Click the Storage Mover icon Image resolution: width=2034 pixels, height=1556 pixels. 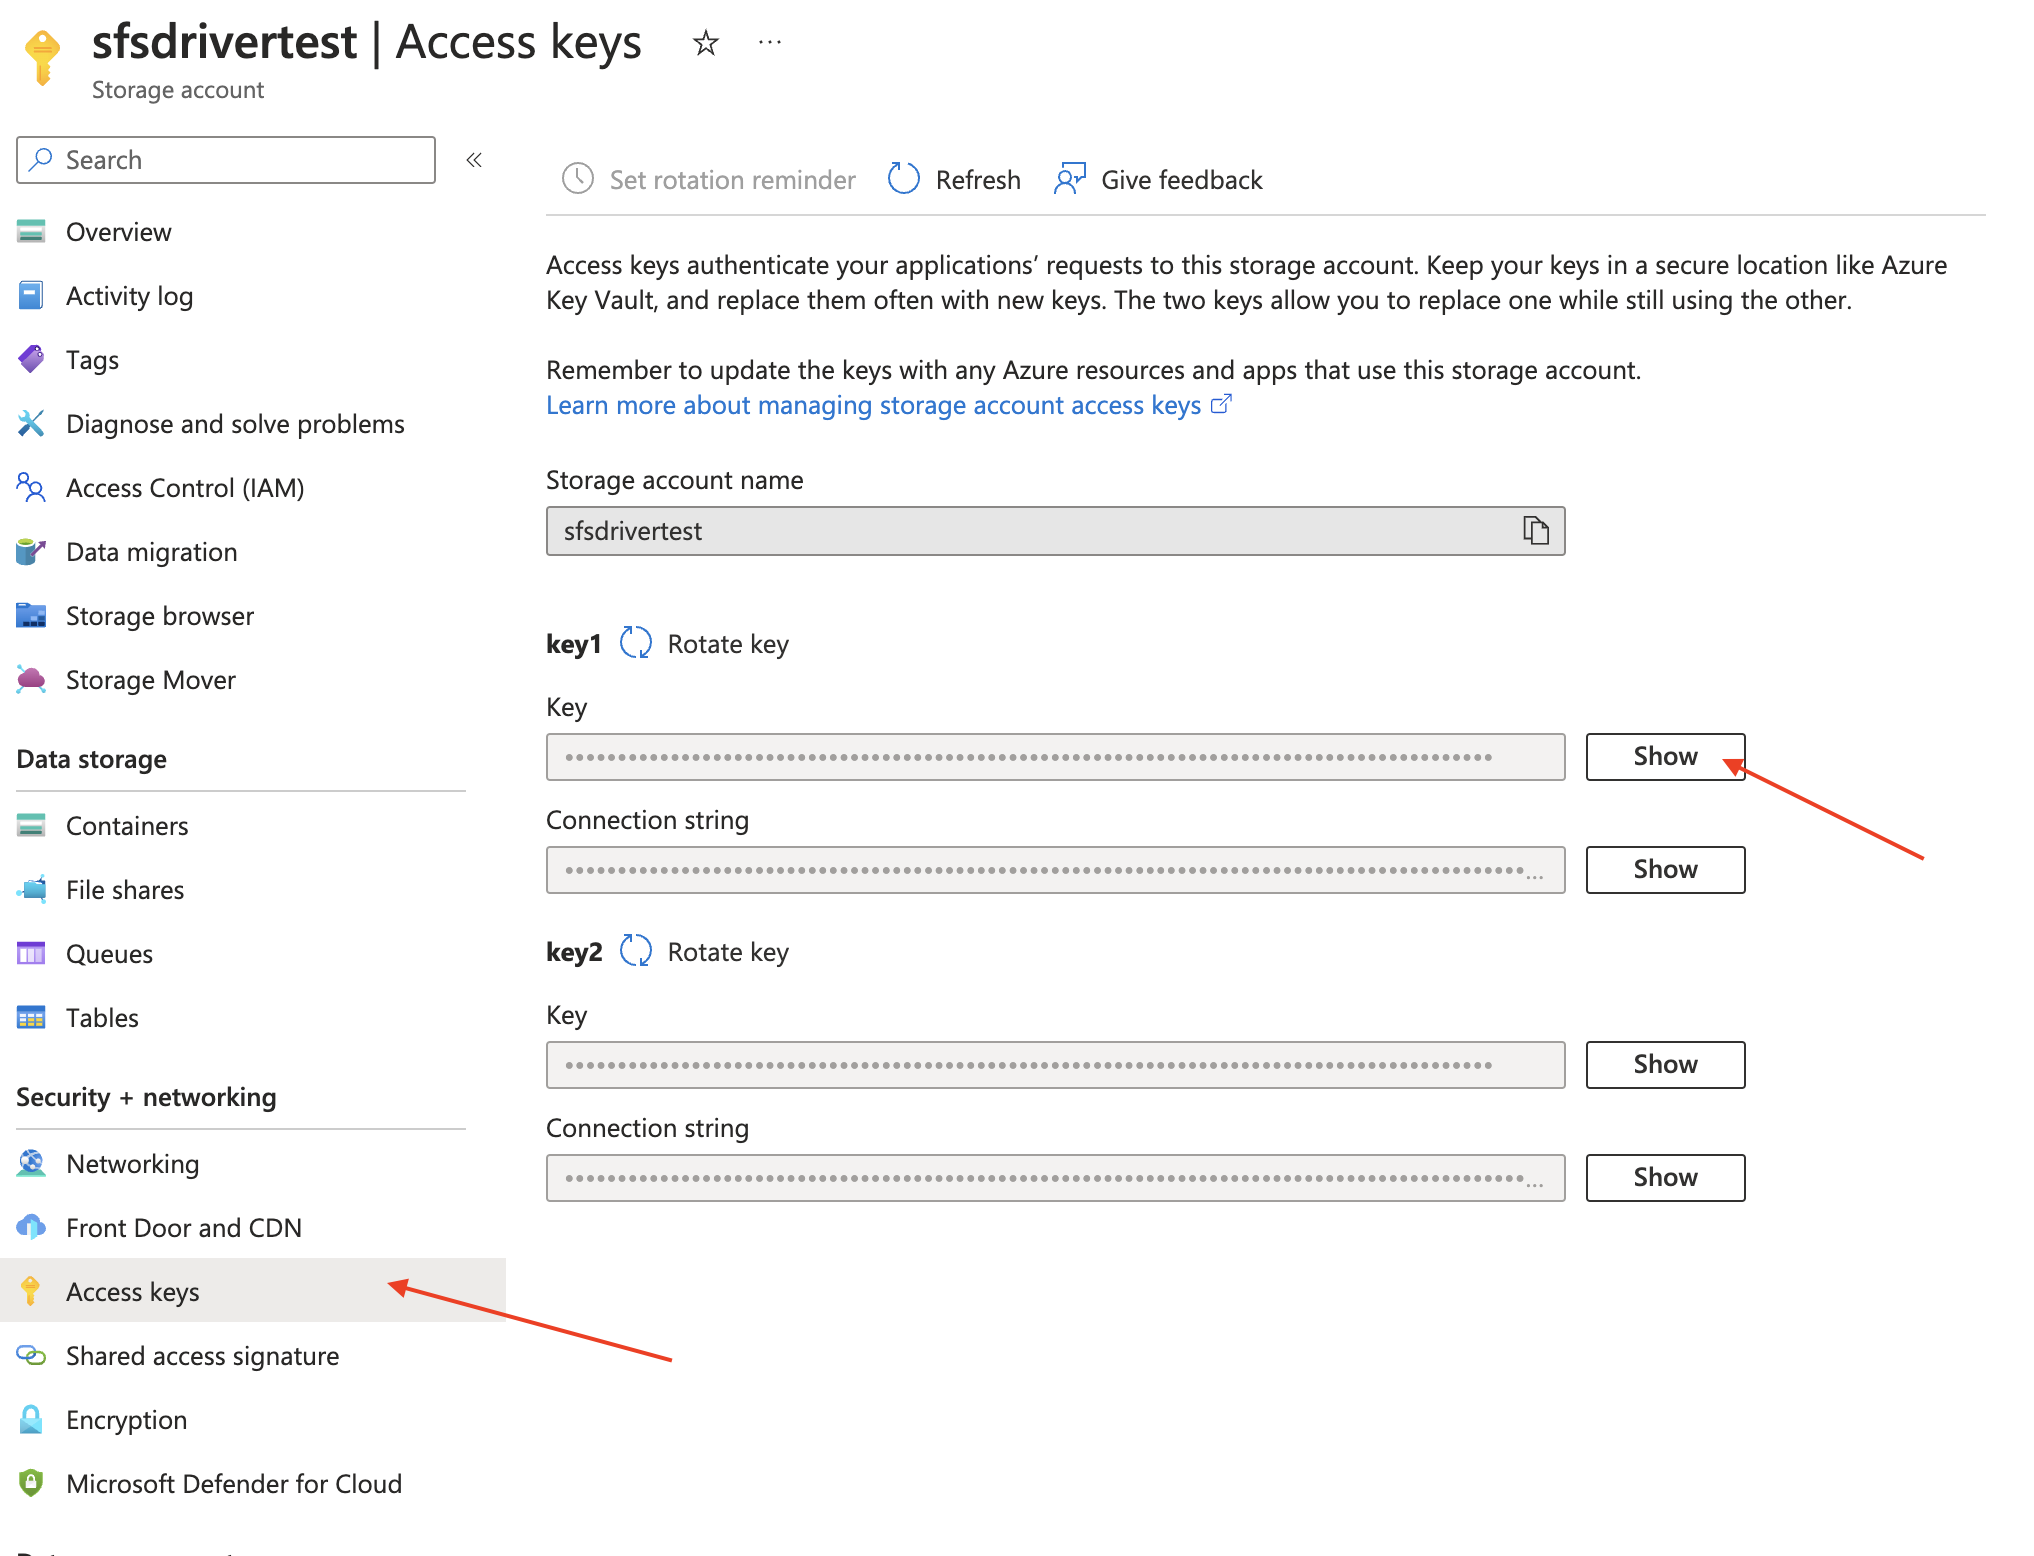click(x=31, y=680)
